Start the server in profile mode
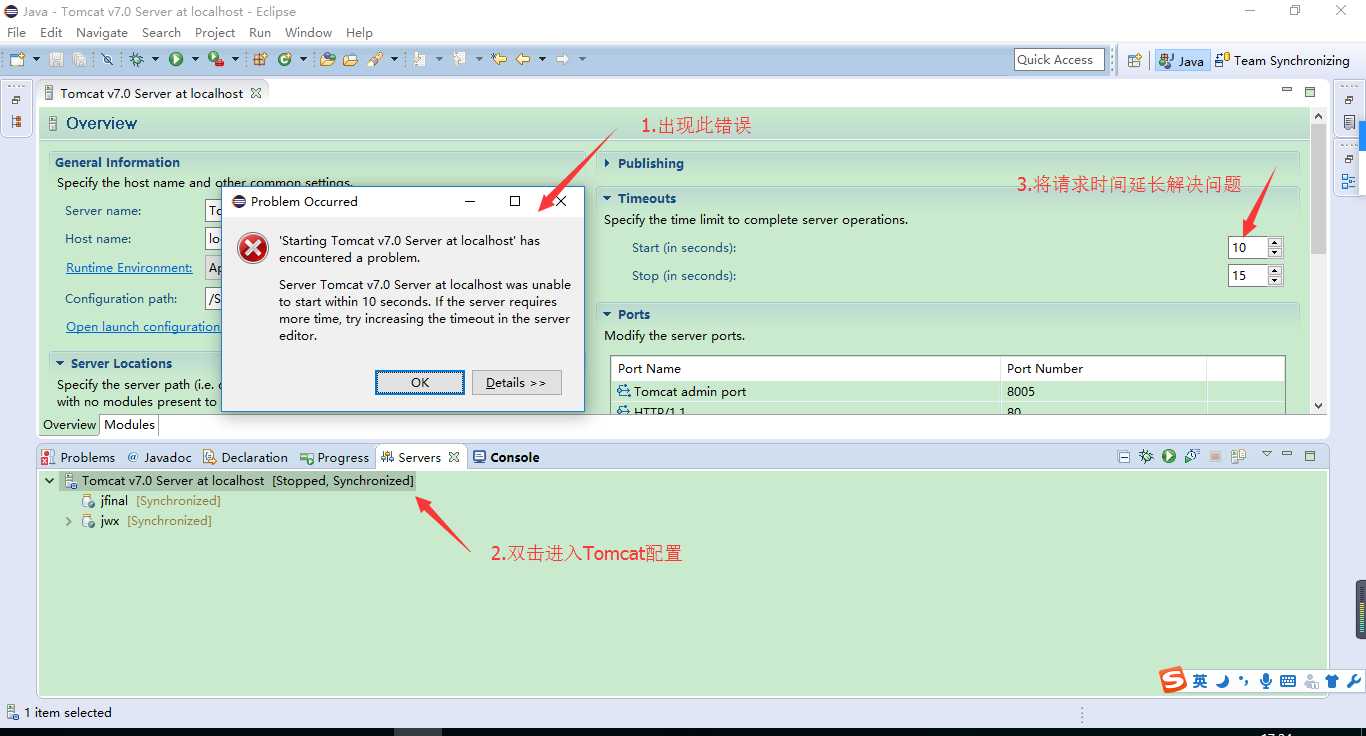 coord(1192,457)
